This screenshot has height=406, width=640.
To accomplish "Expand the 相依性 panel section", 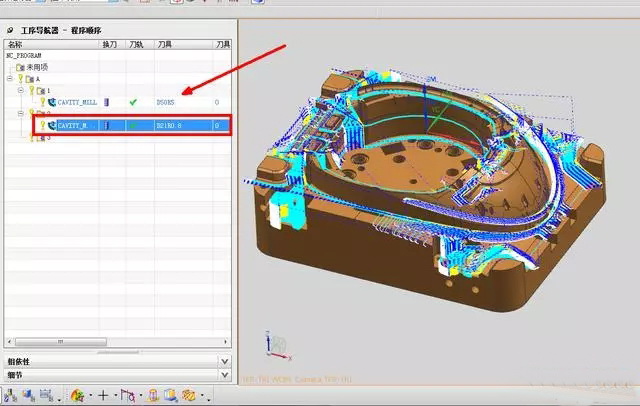I will pyautogui.click(x=224, y=361).
